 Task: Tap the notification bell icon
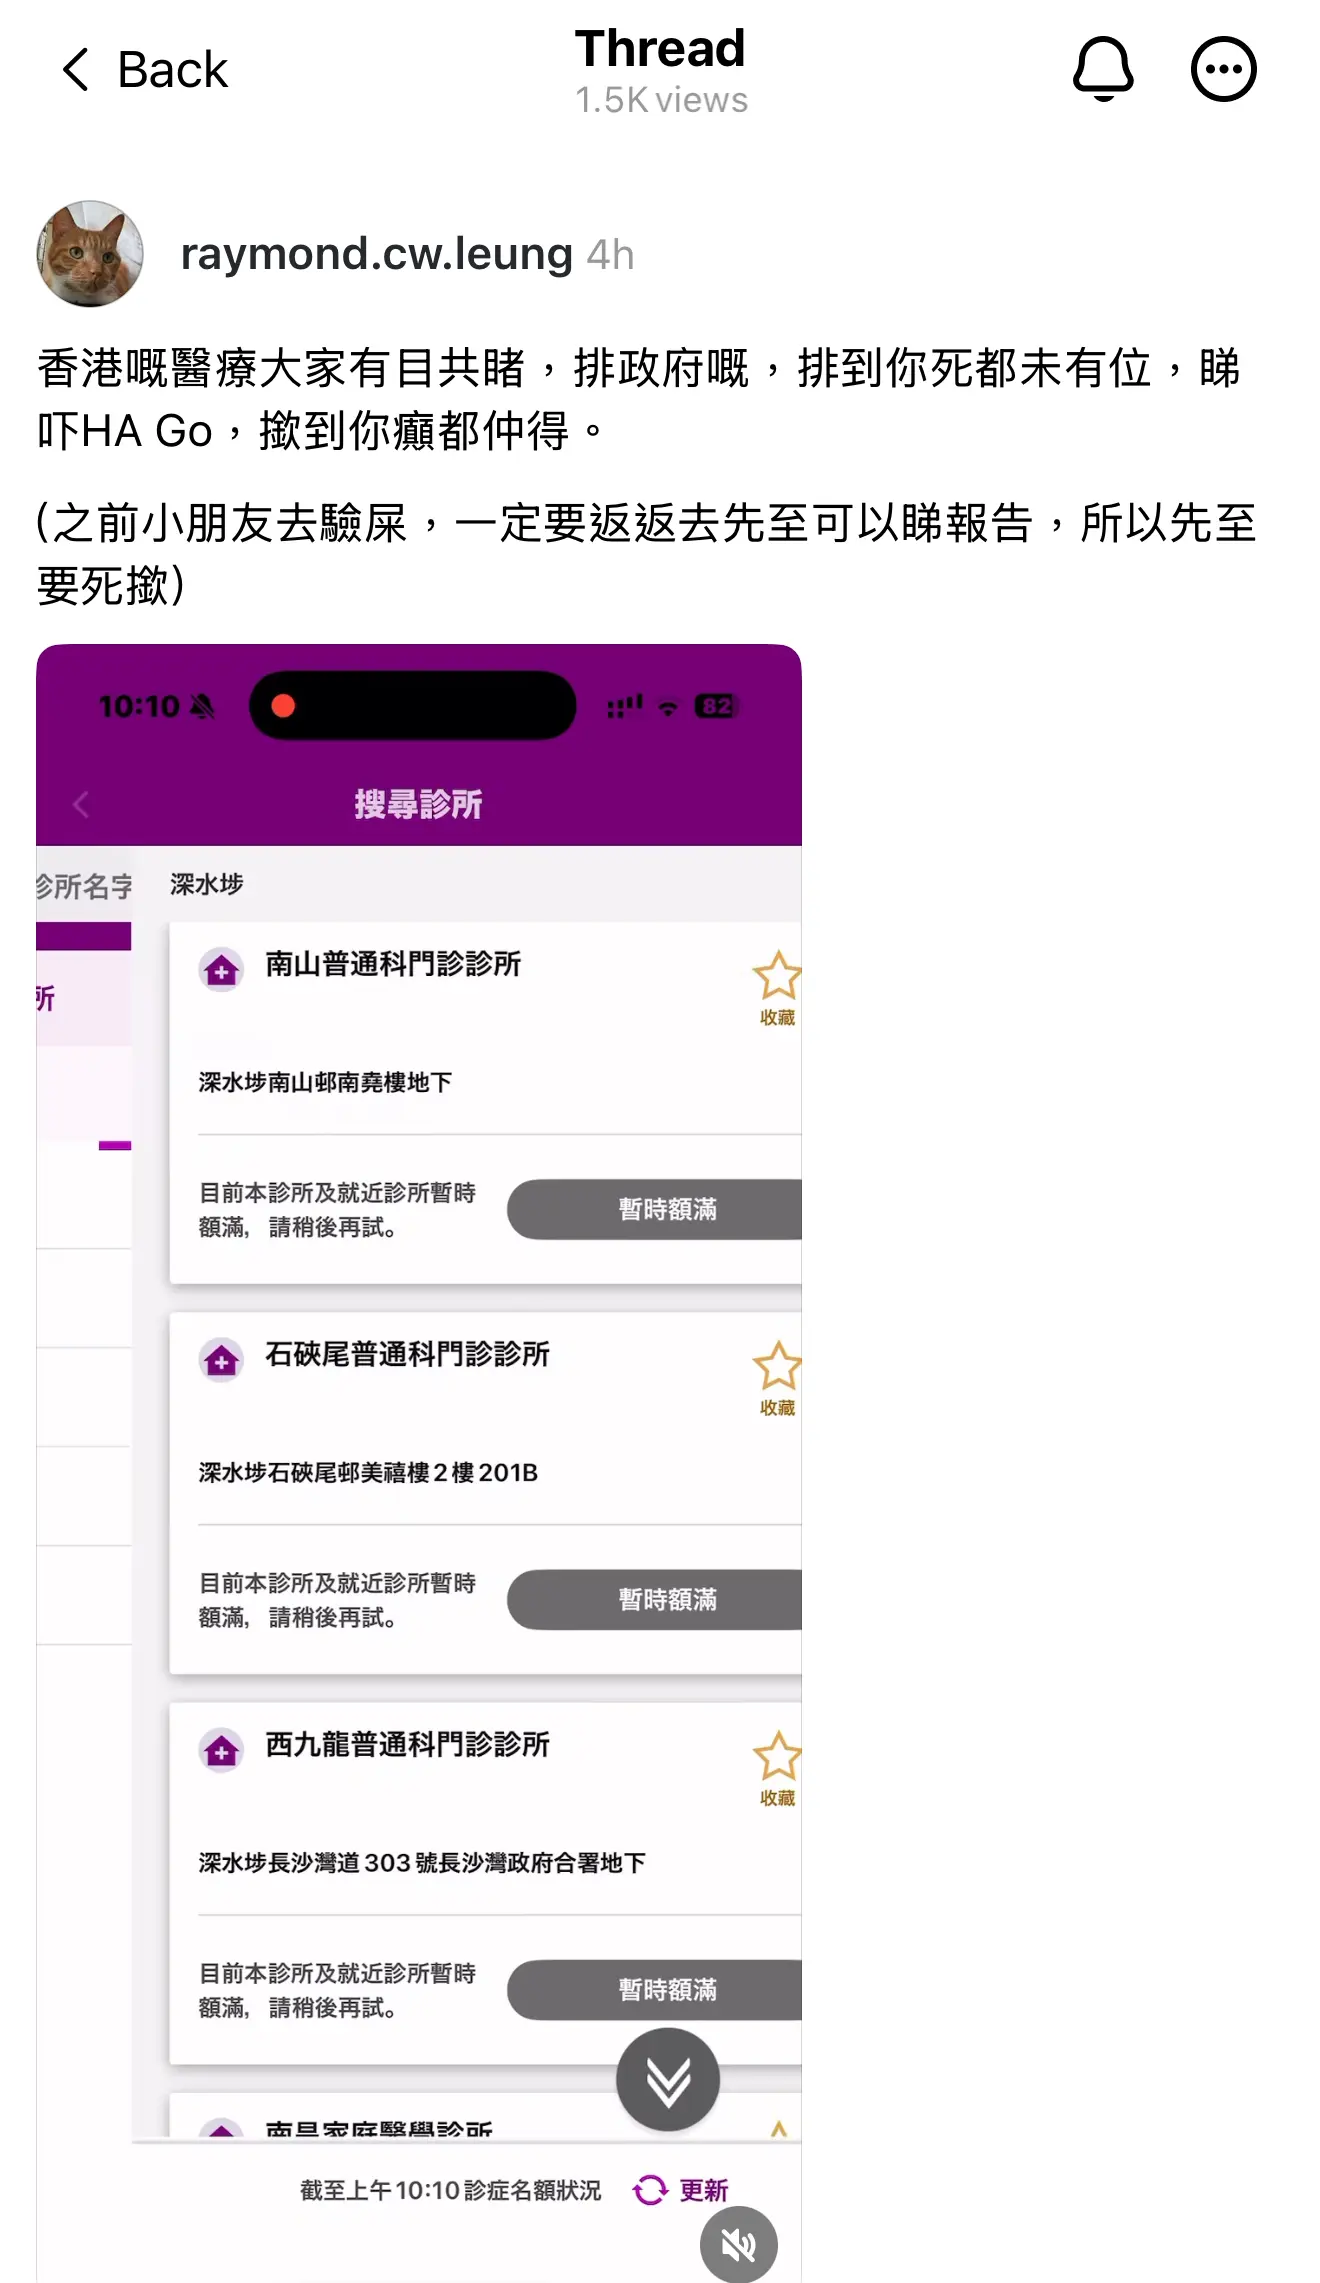click(x=1103, y=69)
